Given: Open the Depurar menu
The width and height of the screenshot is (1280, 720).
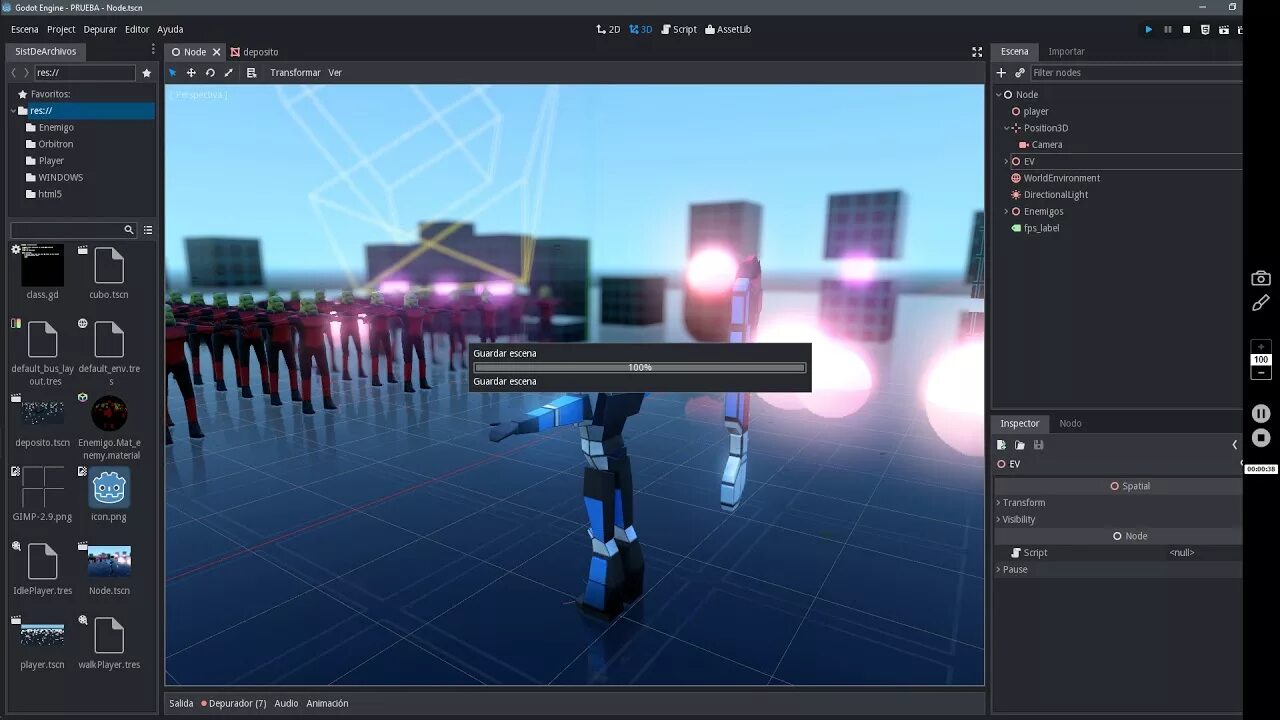Looking at the screenshot, I should 99,29.
